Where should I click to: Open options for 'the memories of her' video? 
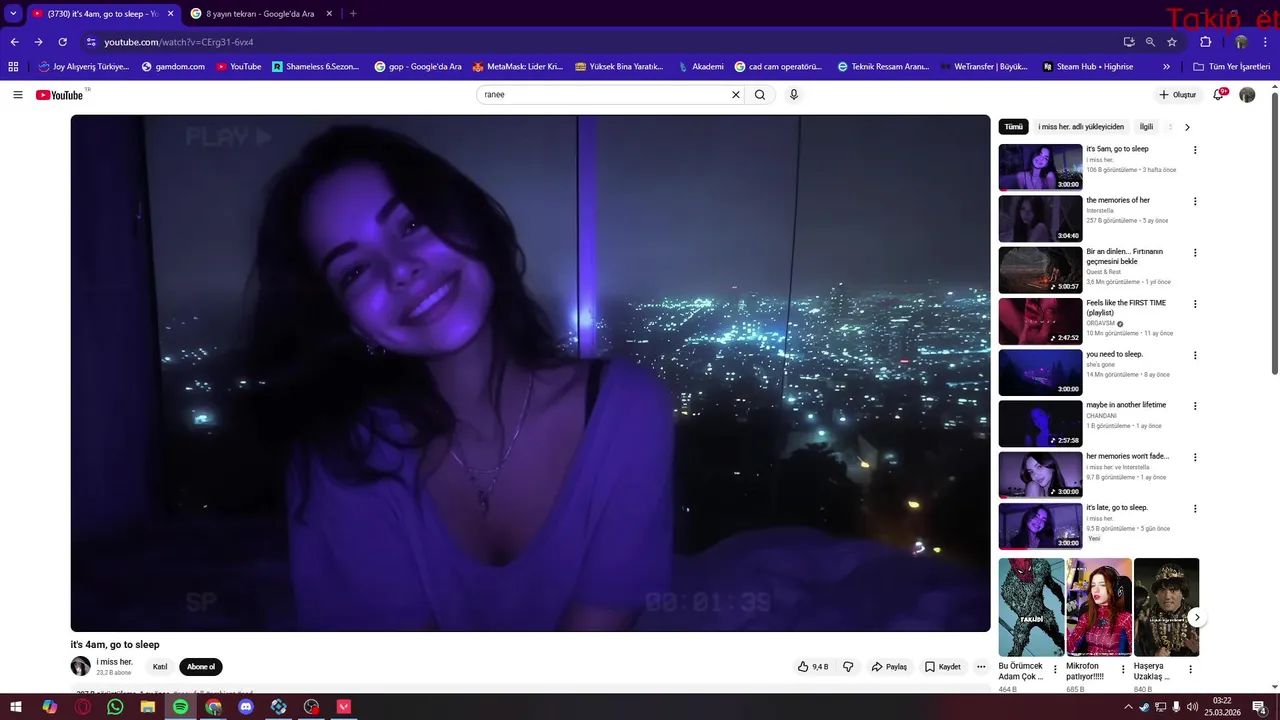coord(1195,201)
